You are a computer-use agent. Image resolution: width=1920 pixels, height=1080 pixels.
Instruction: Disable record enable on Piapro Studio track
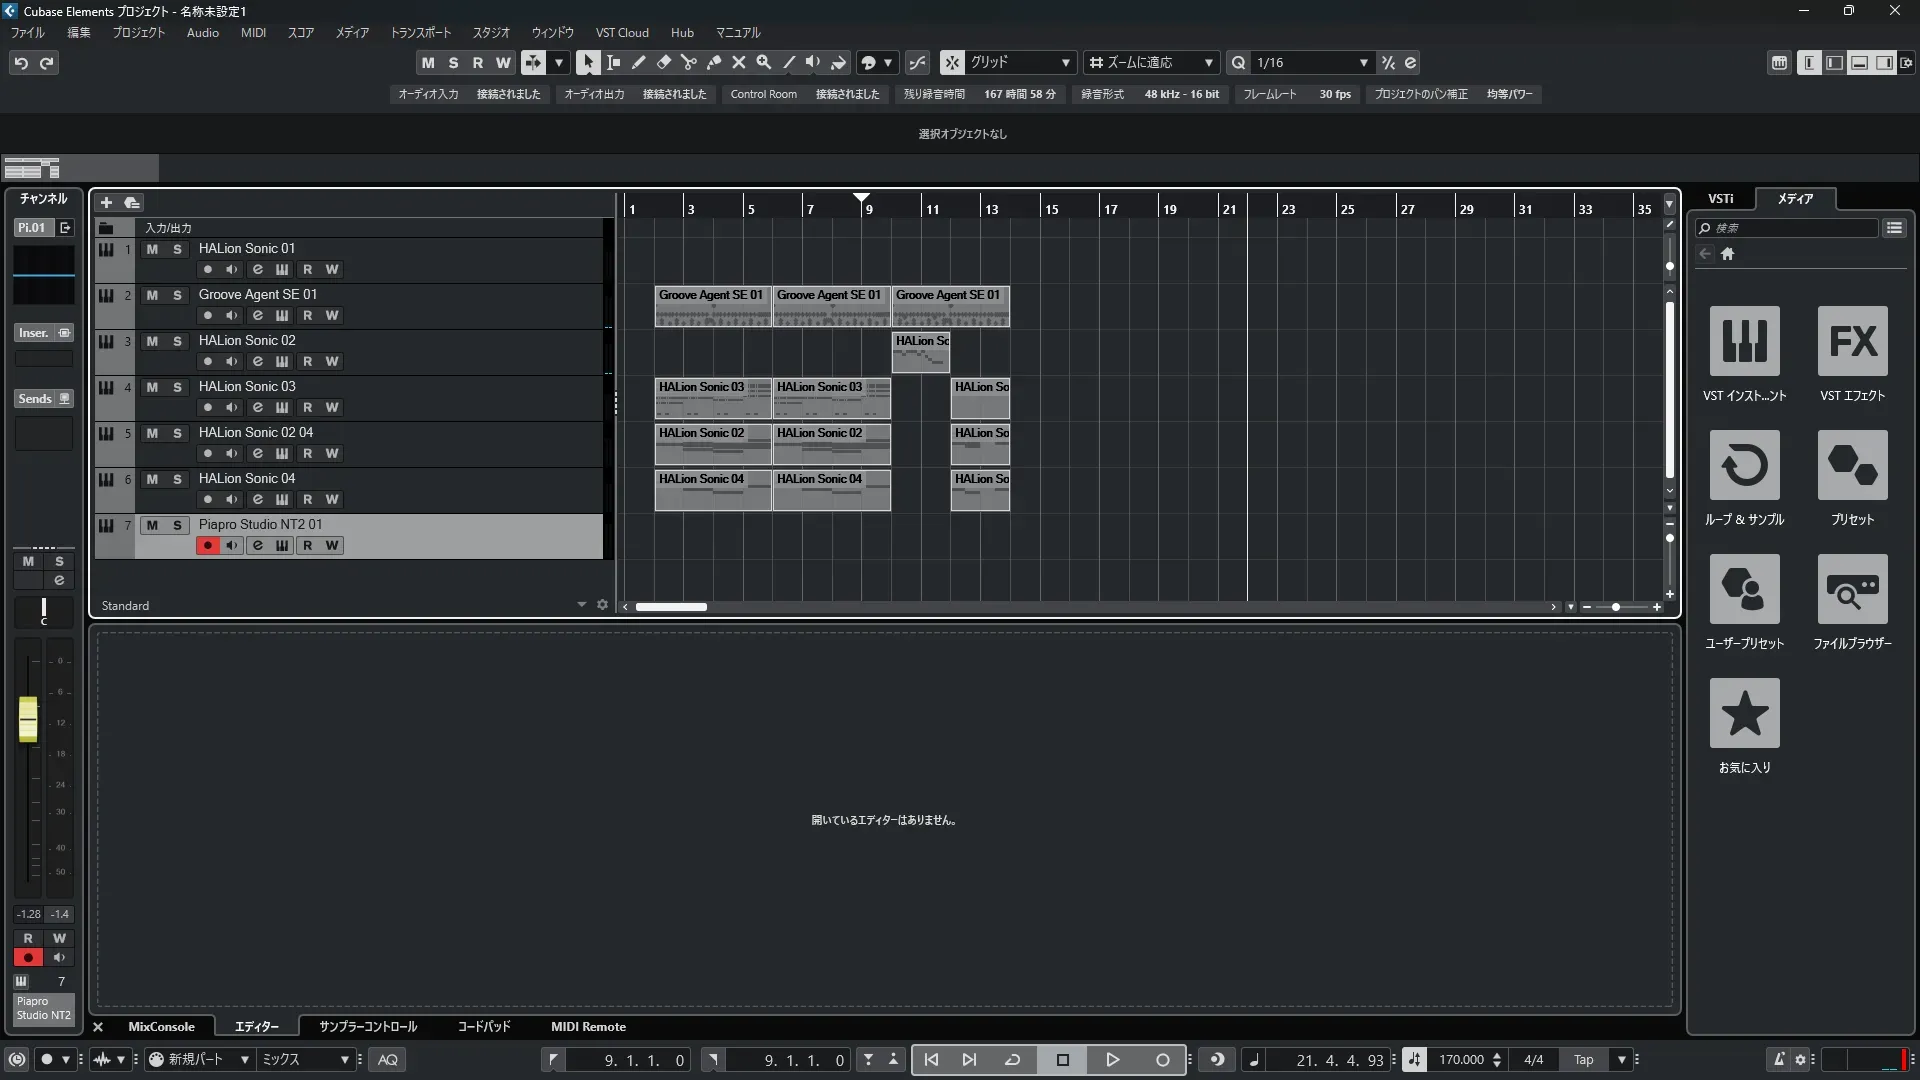click(207, 545)
